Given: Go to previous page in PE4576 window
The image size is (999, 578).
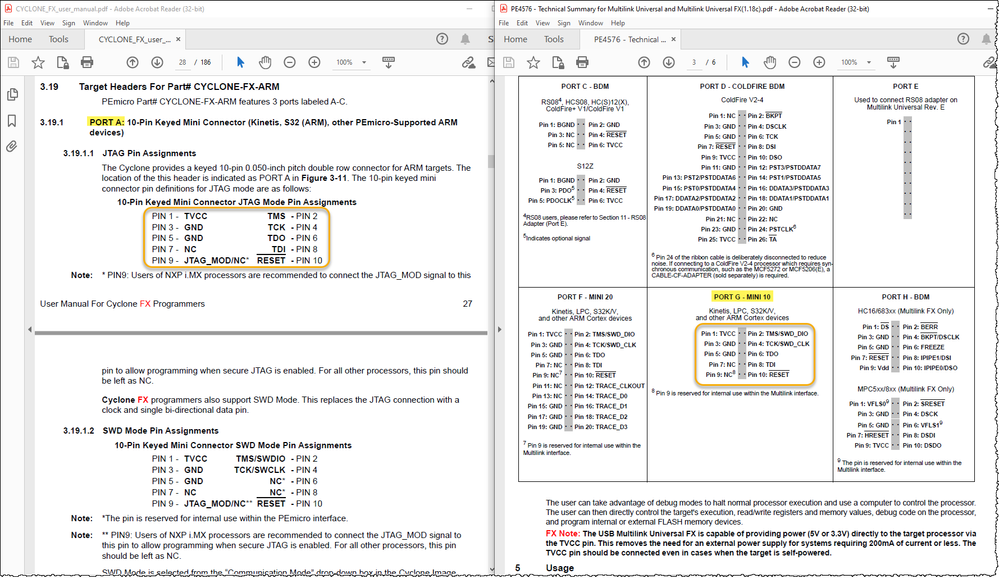Looking at the screenshot, I should tap(644, 62).
